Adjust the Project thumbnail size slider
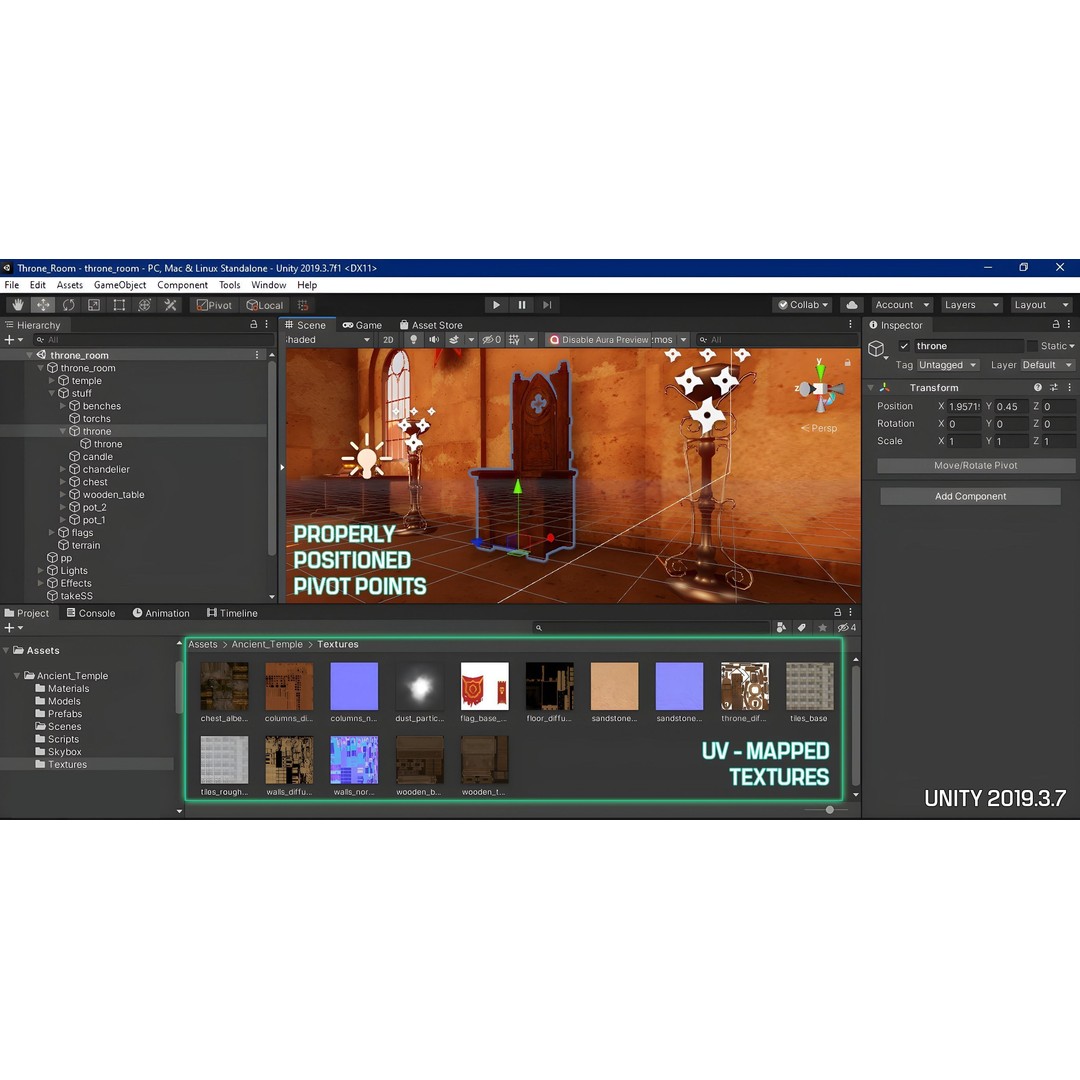The image size is (1080, 1080). coord(829,810)
